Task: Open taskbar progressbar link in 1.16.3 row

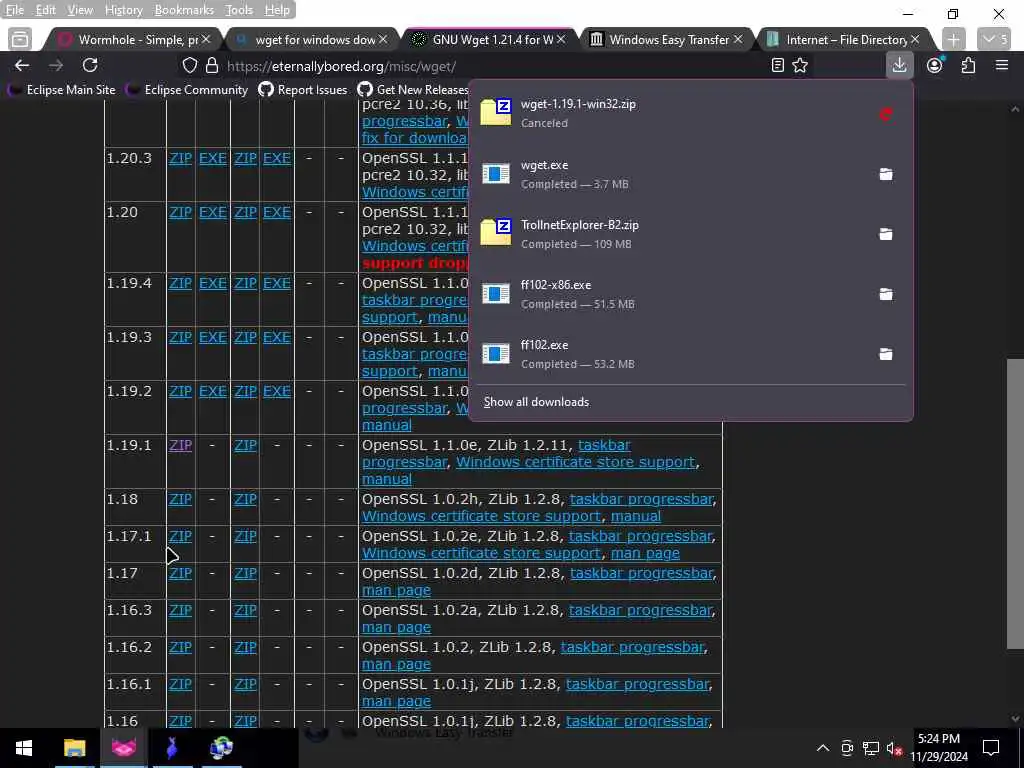Action: coord(640,611)
